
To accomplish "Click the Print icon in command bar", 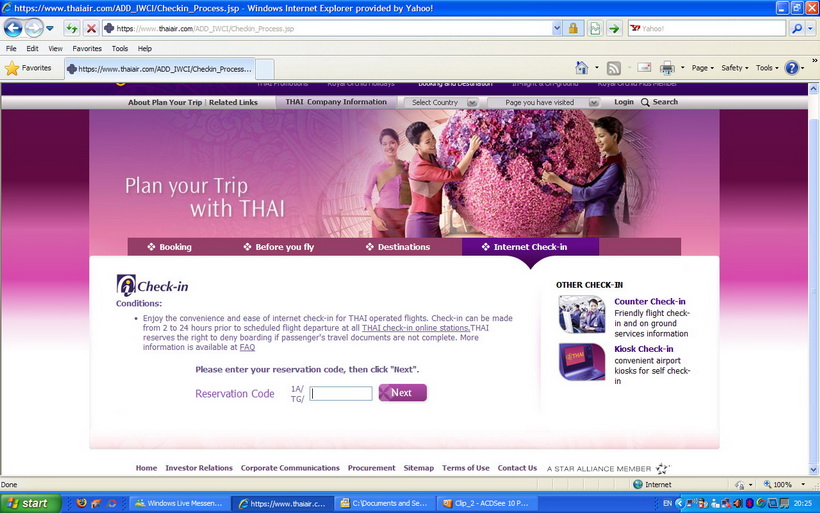I will (x=667, y=68).
